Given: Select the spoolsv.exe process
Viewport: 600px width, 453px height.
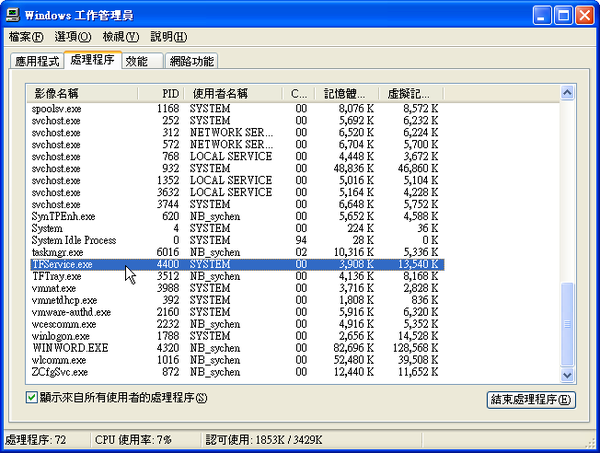Looking at the screenshot, I should point(237,109).
